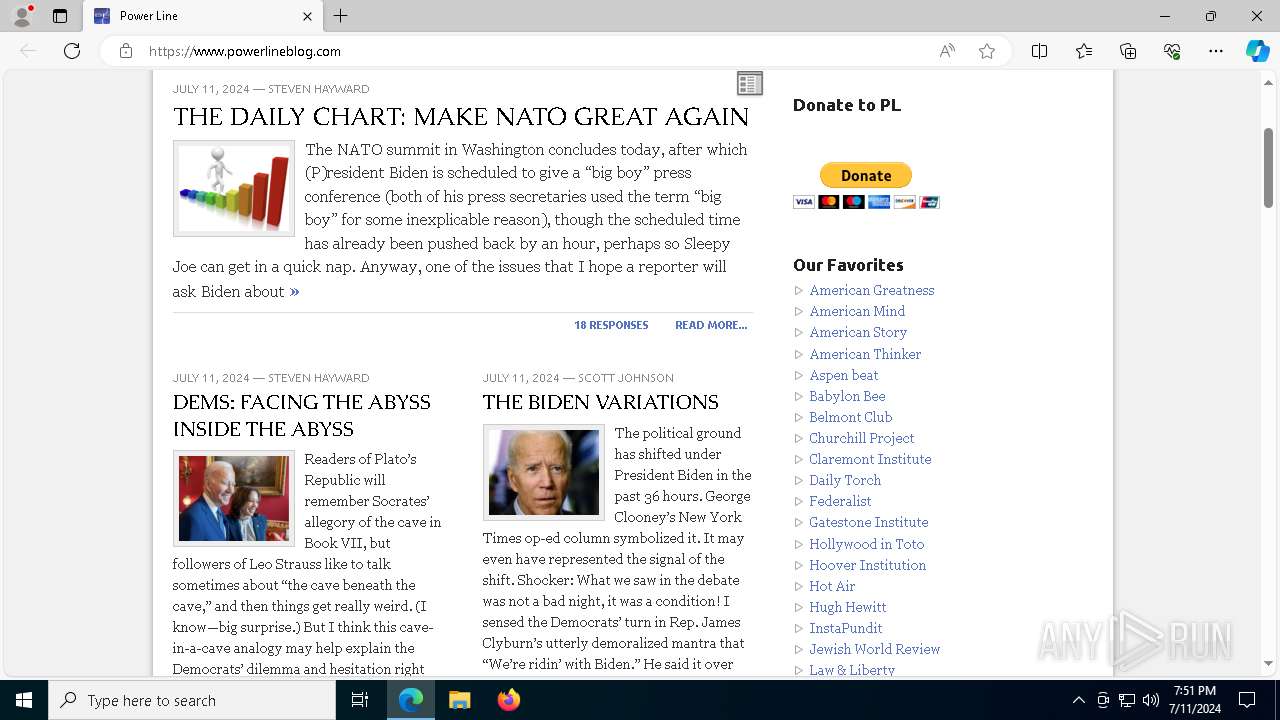Click scrollbar down arrow

click(x=1268, y=664)
